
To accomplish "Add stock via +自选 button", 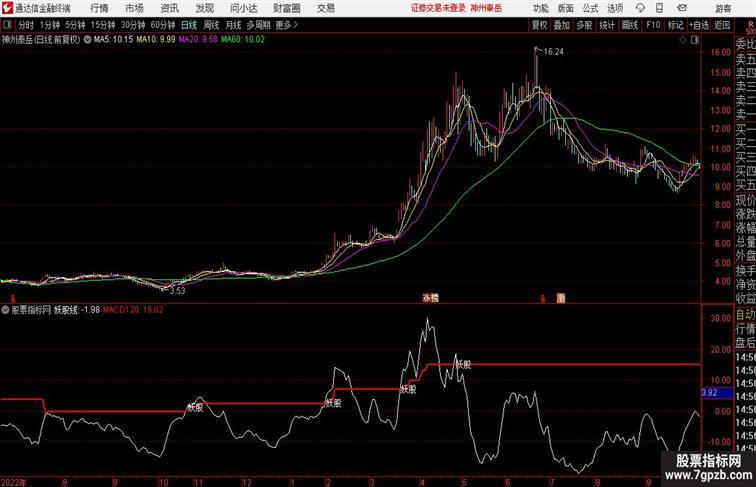I will (x=699, y=25).
